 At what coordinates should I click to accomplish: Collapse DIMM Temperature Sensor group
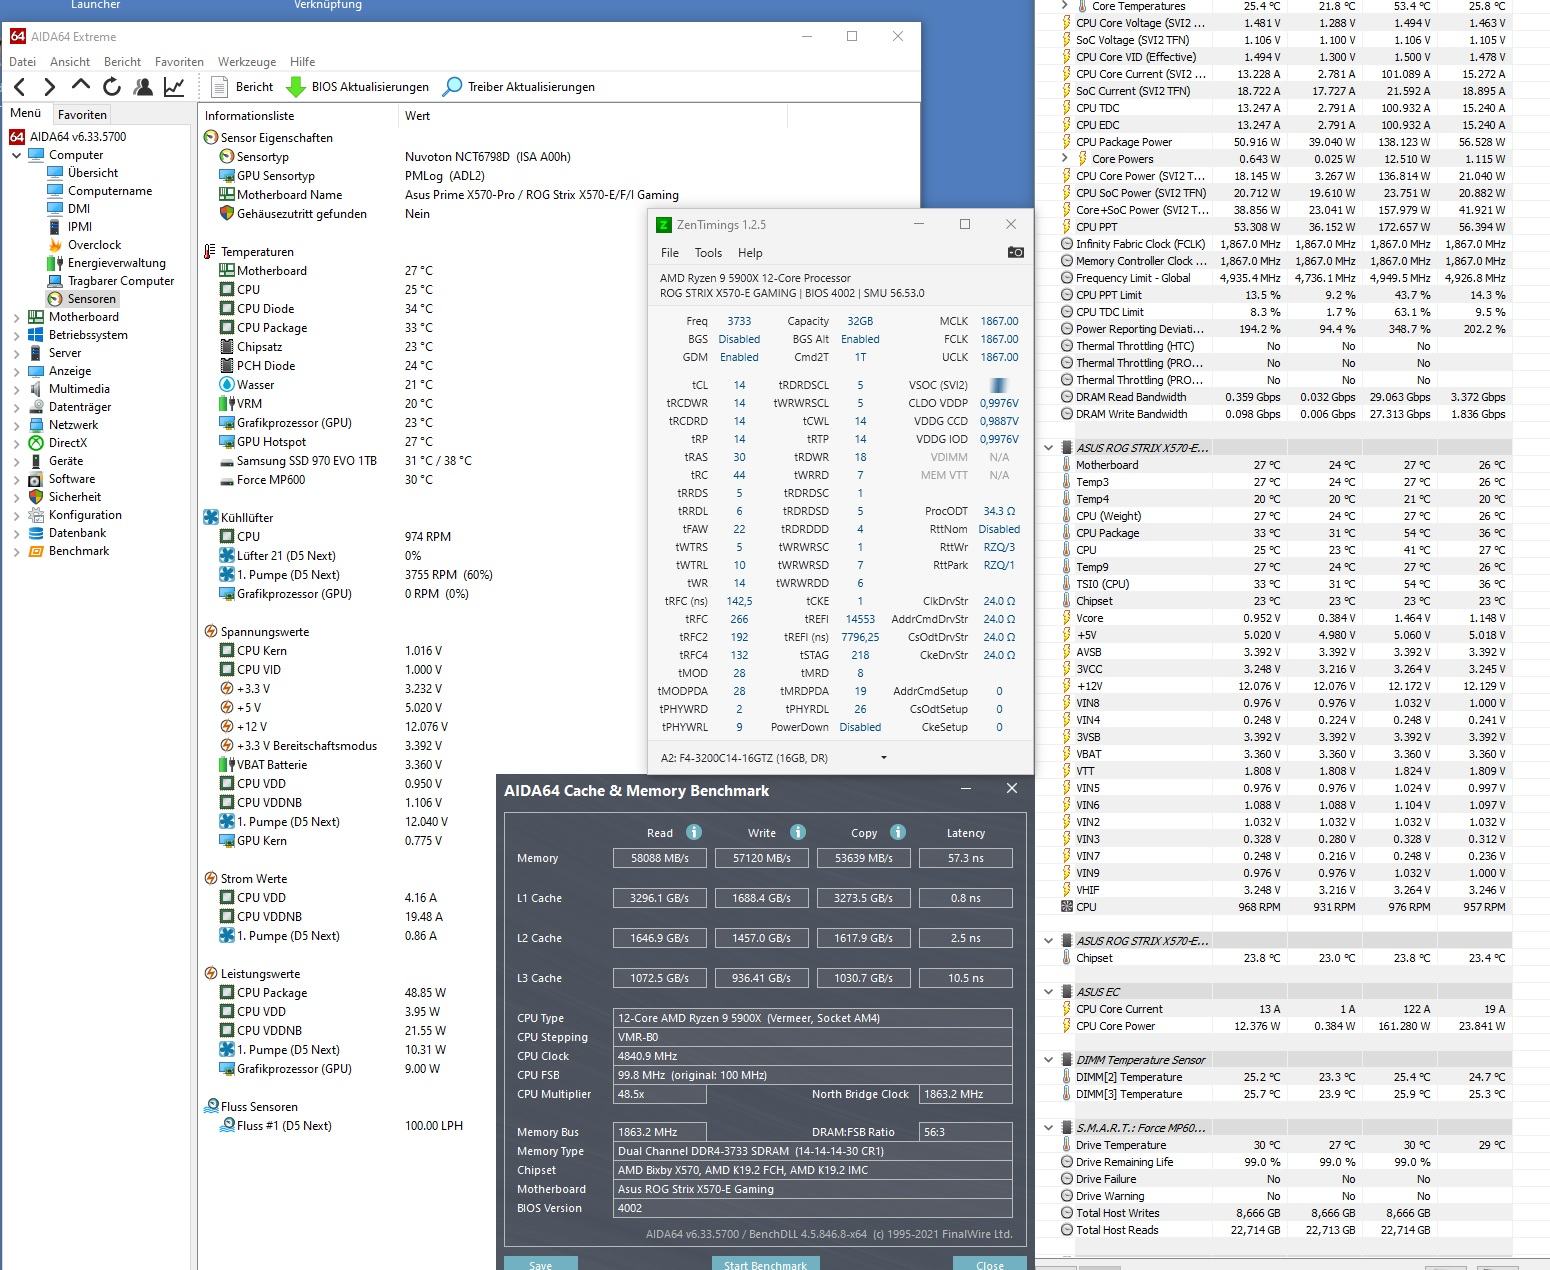[1048, 1060]
